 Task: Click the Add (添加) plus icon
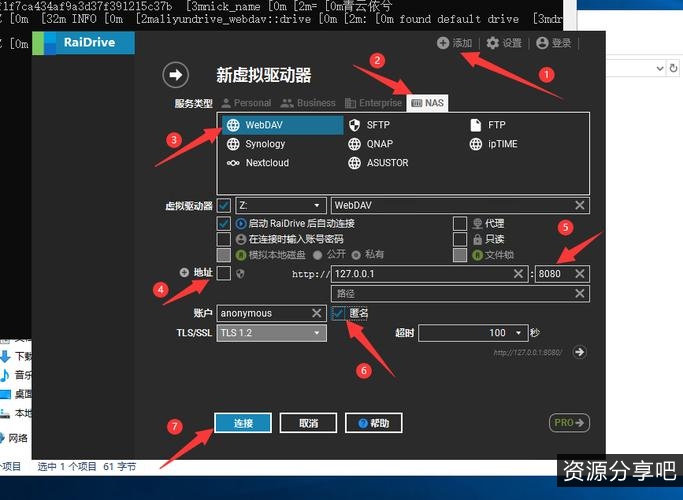click(x=443, y=43)
